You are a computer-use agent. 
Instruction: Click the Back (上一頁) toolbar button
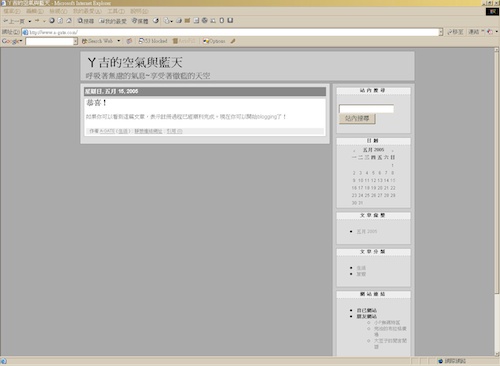14,21
